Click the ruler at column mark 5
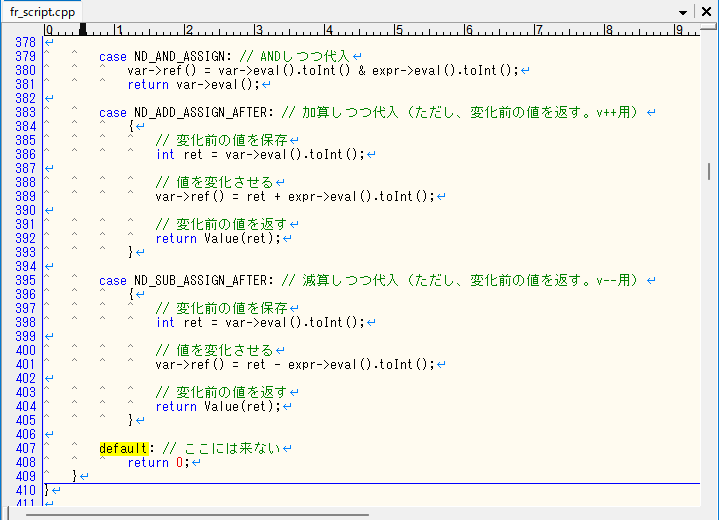This screenshot has width=719, height=520. (x=397, y=29)
